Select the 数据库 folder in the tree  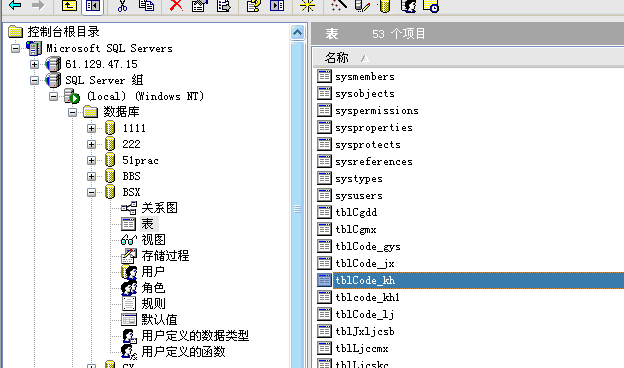coord(121,112)
